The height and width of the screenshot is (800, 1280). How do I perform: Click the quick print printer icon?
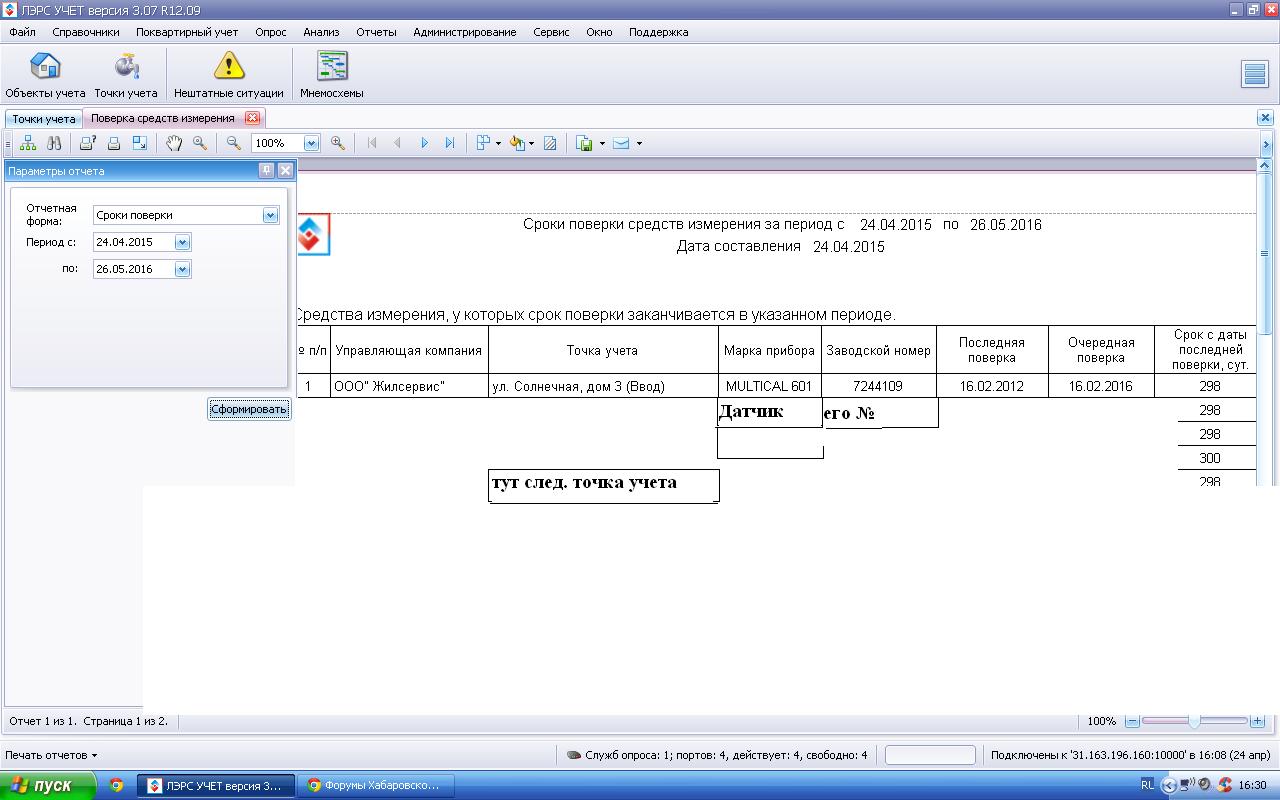114,143
